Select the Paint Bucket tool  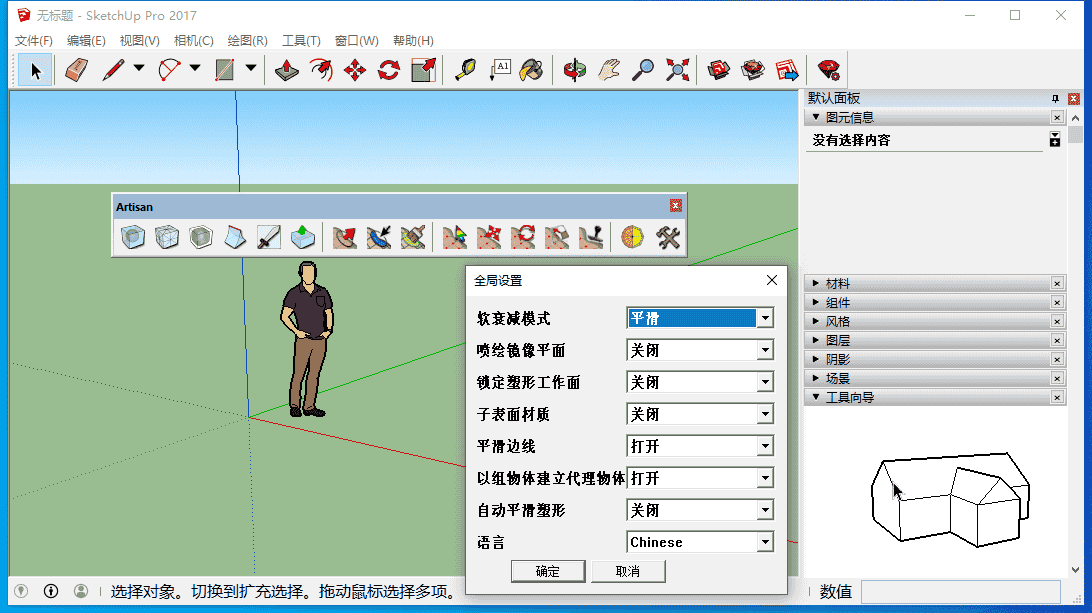532,70
